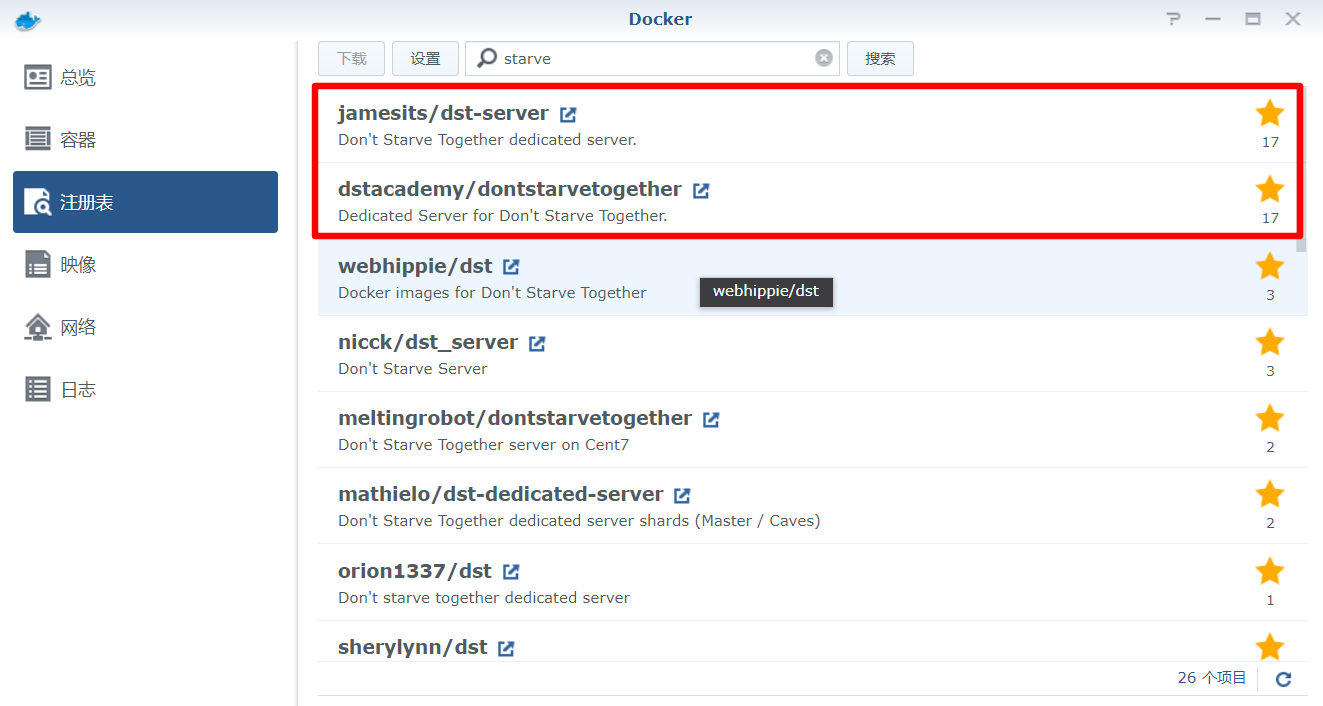Image resolution: width=1323 pixels, height=706 pixels.
Task: Click the magnifier icon in search box
Action: 487,58
